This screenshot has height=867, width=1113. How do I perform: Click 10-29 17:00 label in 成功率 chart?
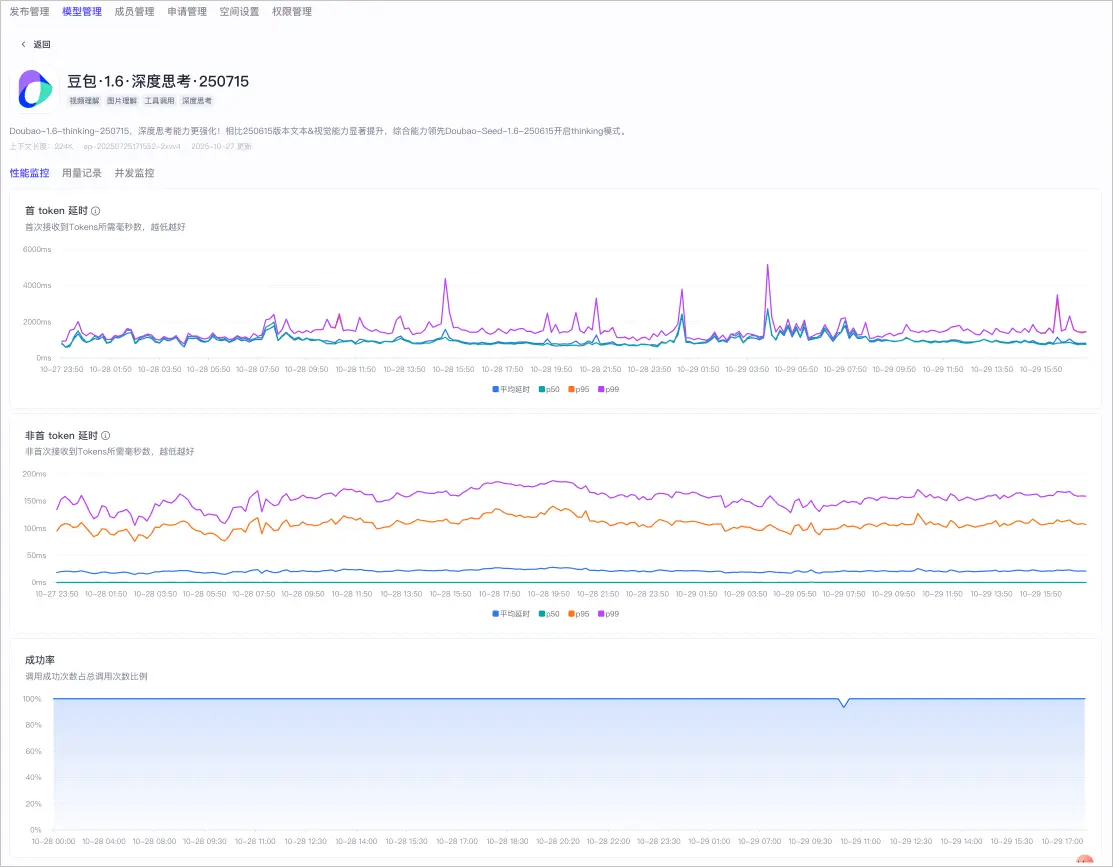(1063, 841)
